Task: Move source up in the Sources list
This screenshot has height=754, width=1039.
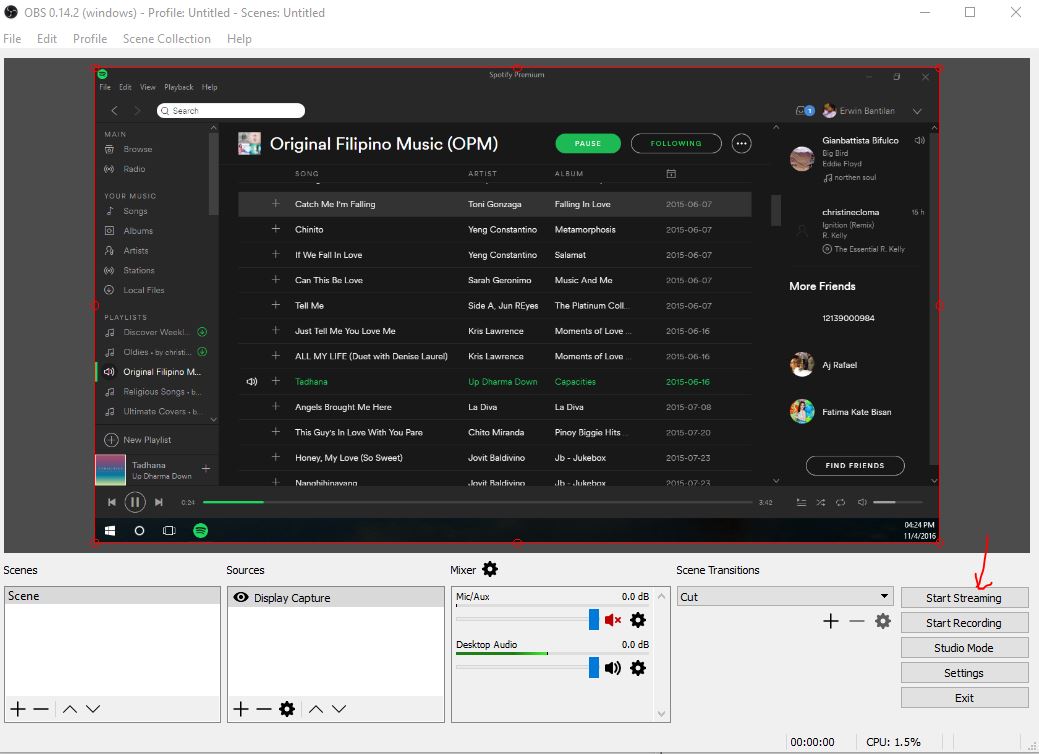Action: coord(316,709)
